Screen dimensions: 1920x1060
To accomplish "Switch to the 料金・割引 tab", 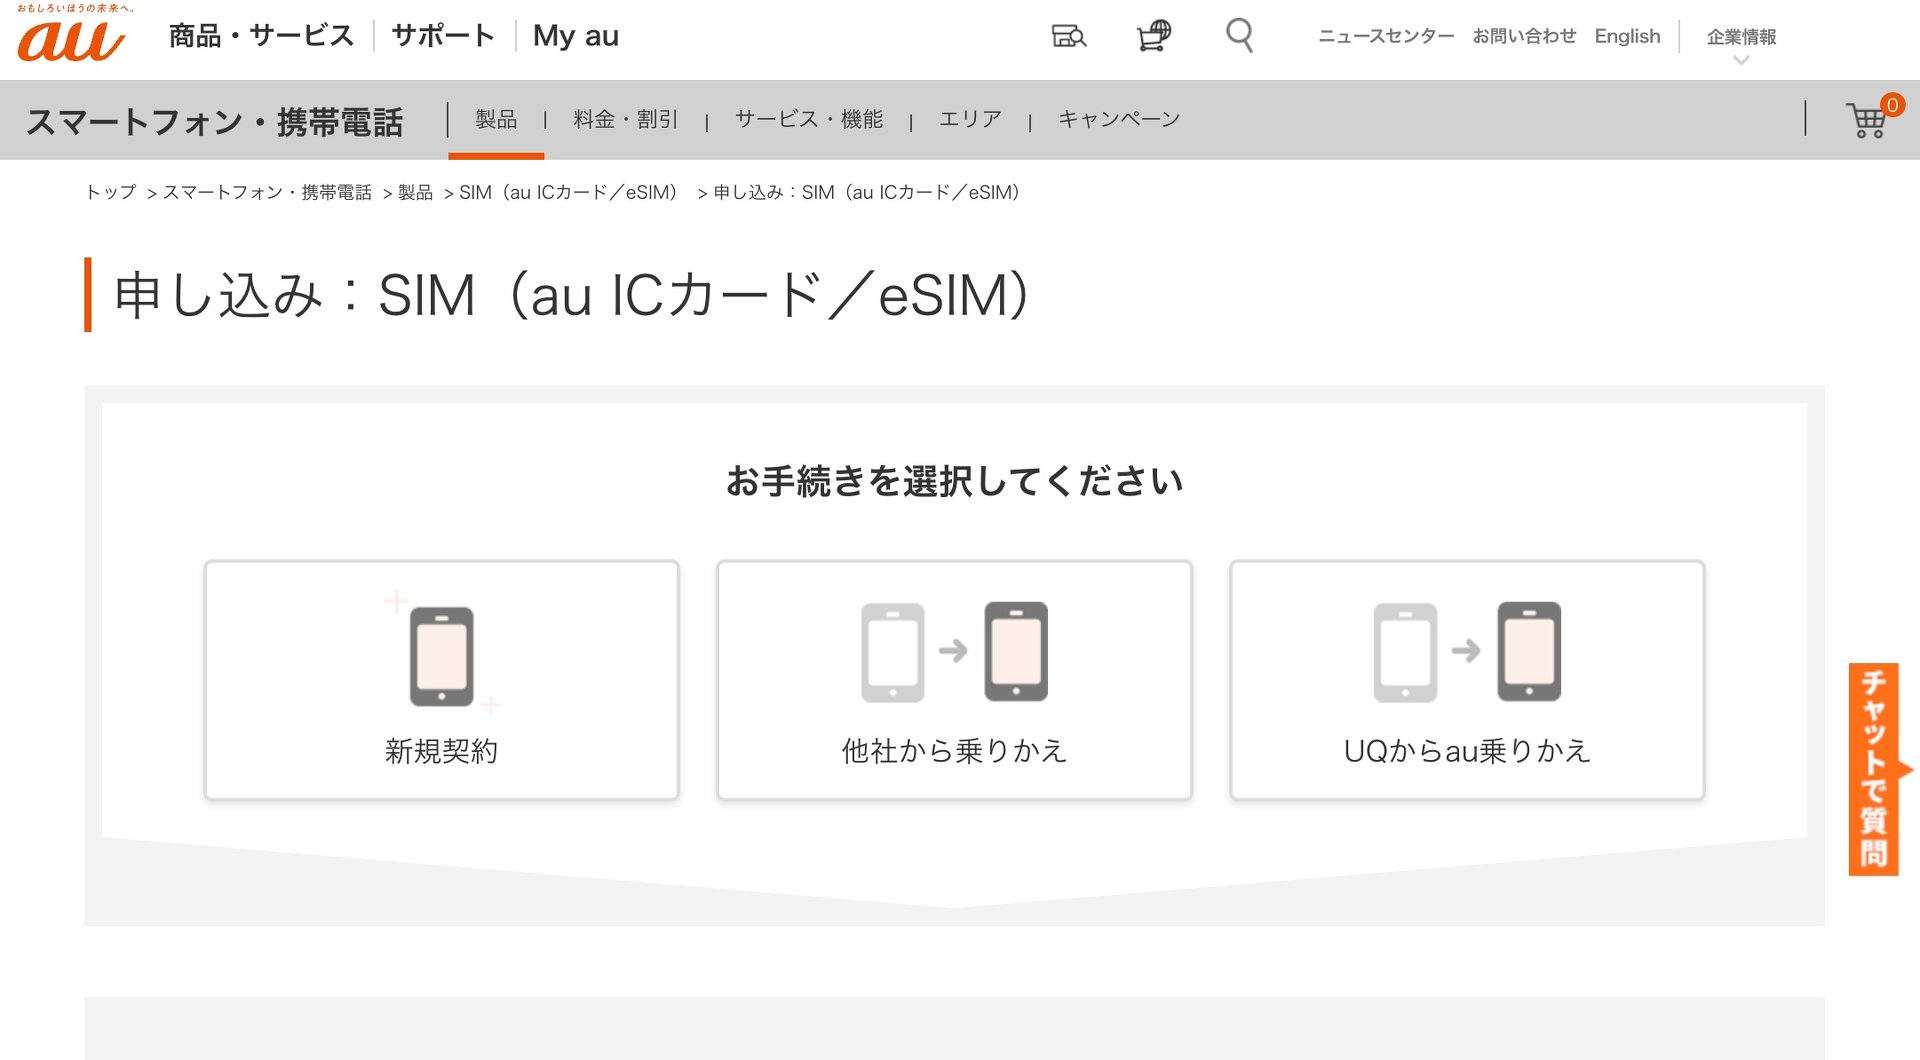I will 626,120.
